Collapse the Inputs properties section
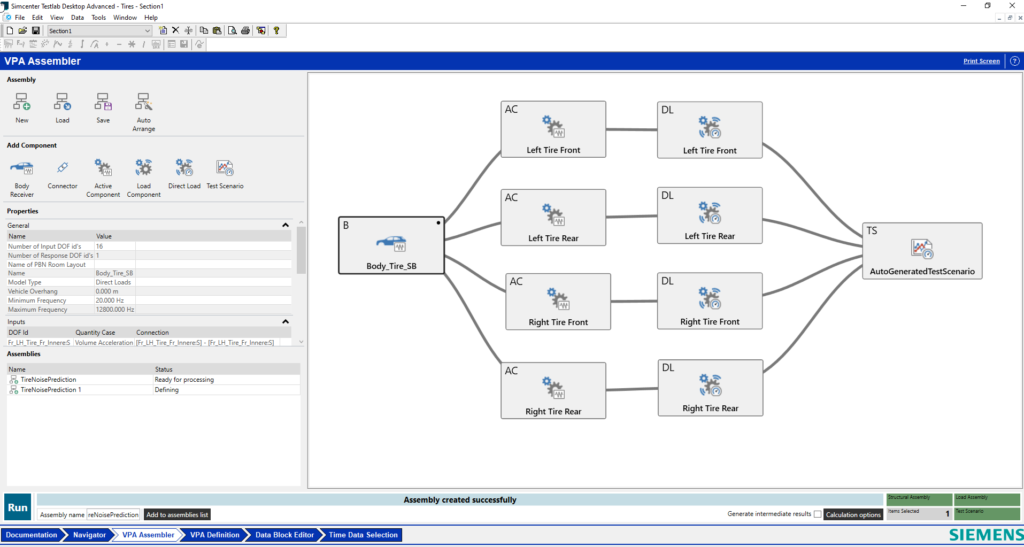1024x547 pixels. point(285,322)
